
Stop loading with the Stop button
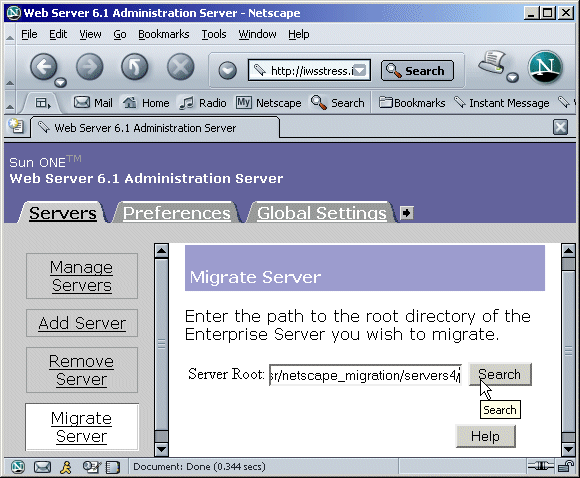coord(180,67)
